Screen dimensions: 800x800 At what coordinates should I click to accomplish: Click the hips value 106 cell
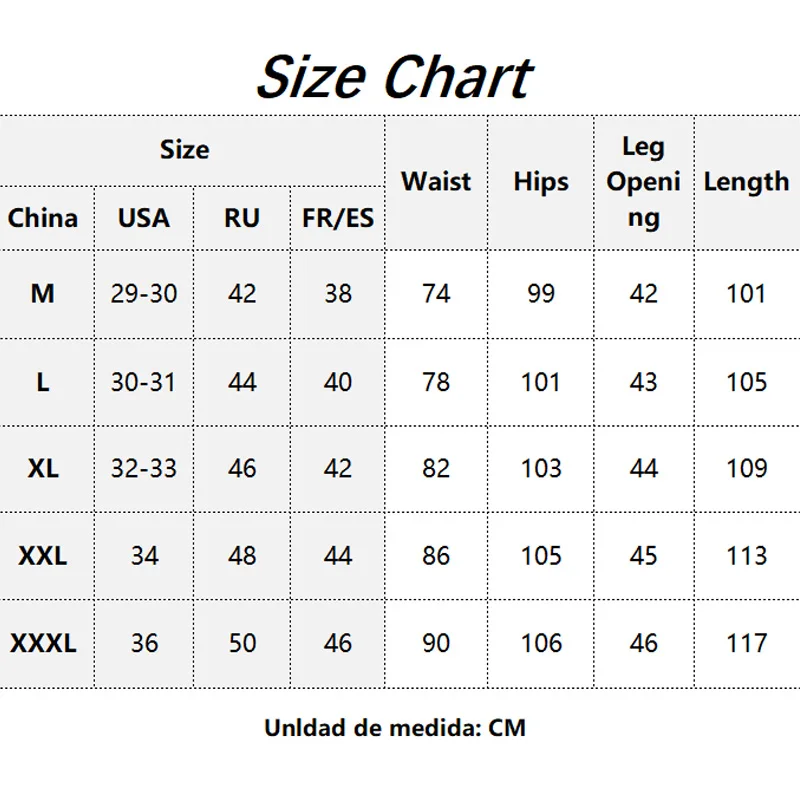pos(541,643)
